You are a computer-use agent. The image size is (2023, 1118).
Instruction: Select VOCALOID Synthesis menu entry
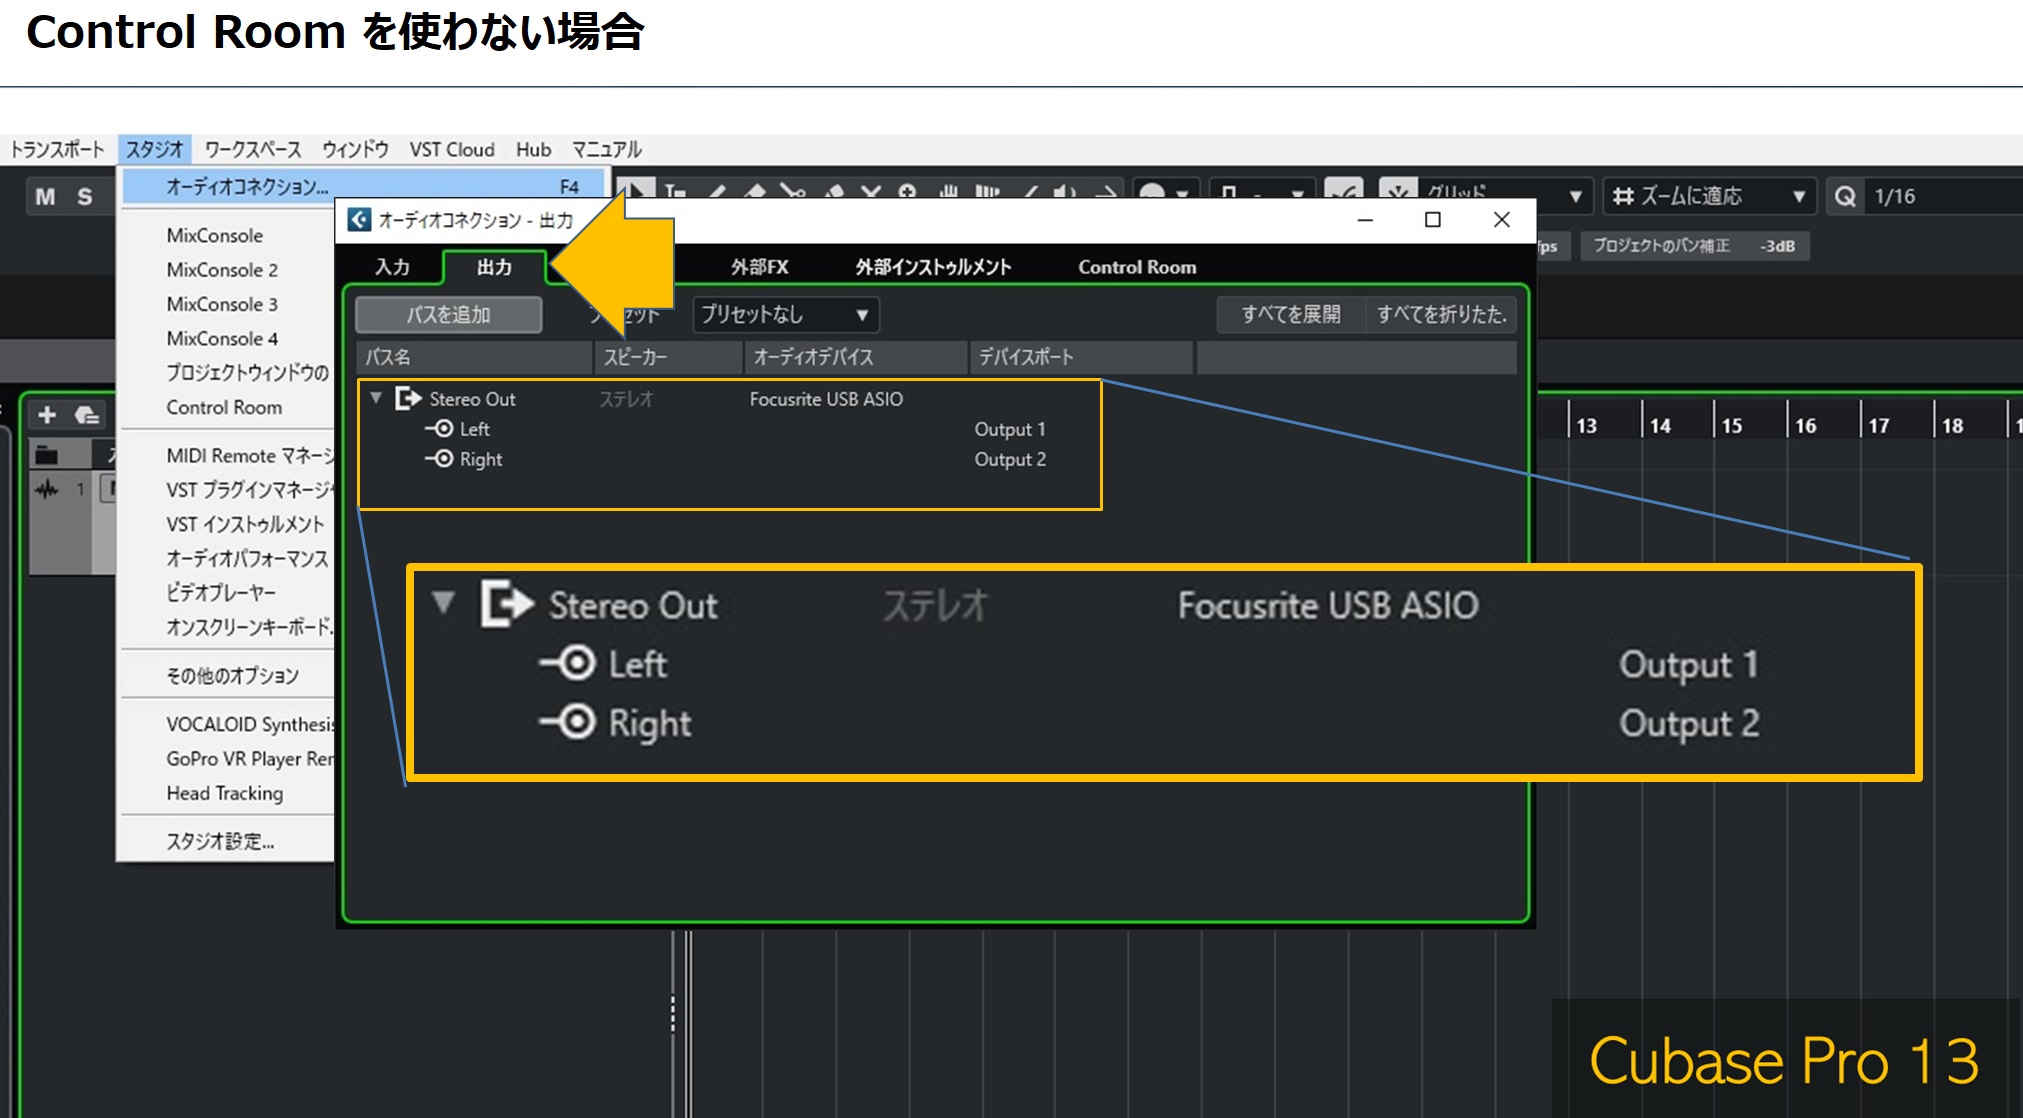click(x=250, y=724)
